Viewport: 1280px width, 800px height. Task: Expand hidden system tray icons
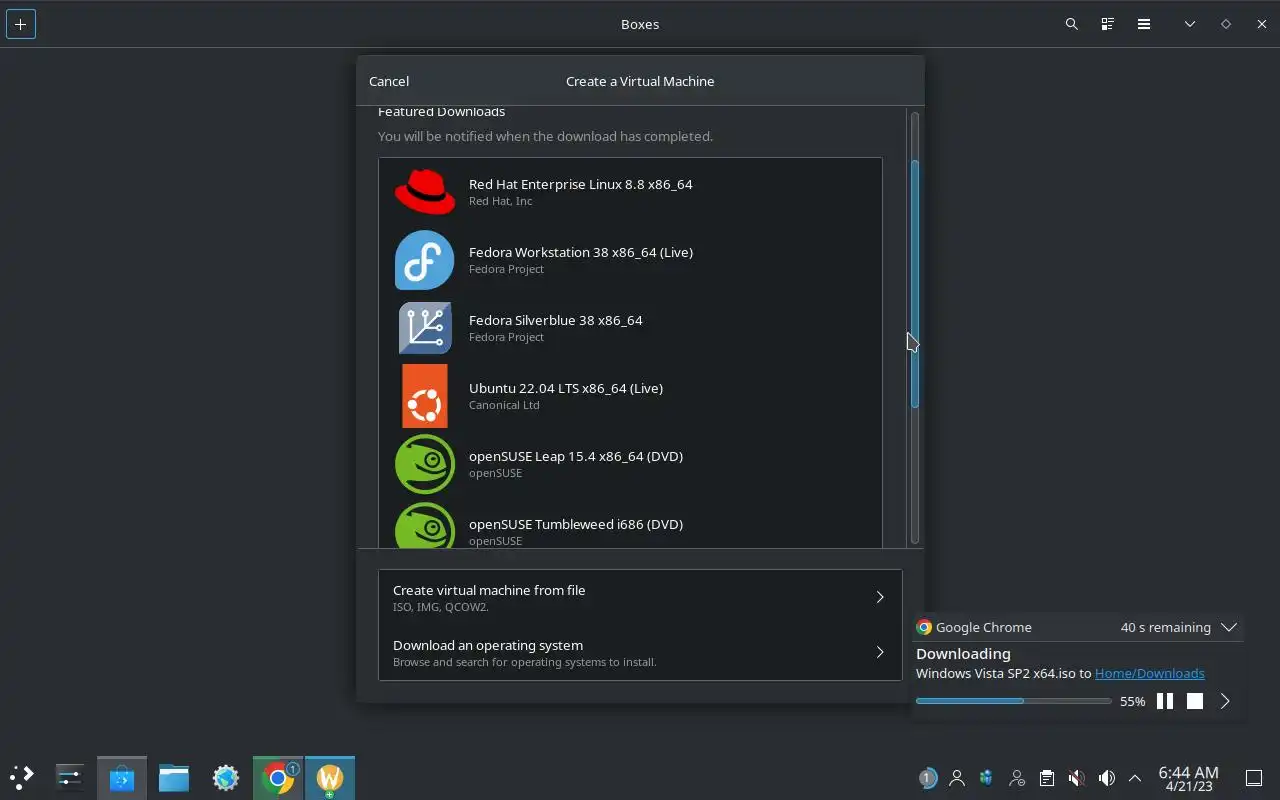1135,778
